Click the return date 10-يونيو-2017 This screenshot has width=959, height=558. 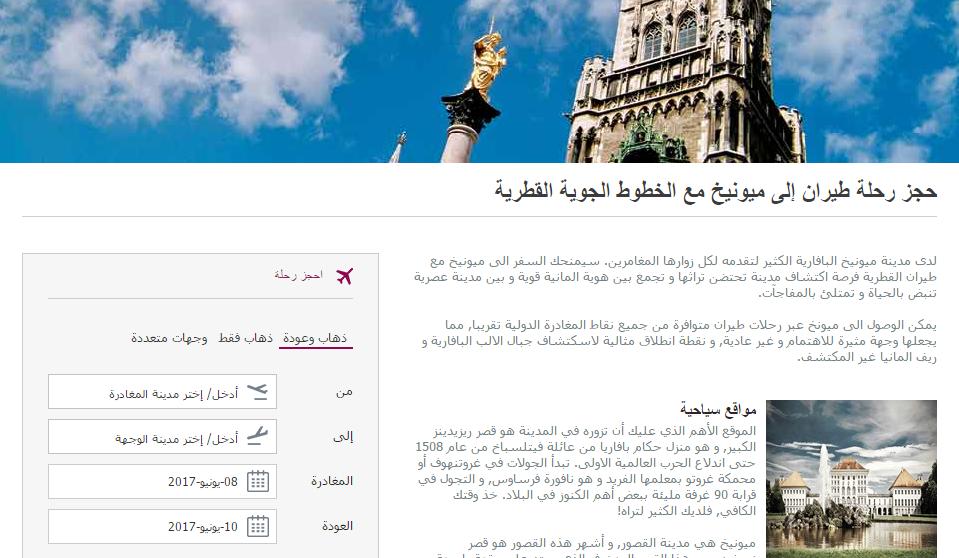(202, 526)
